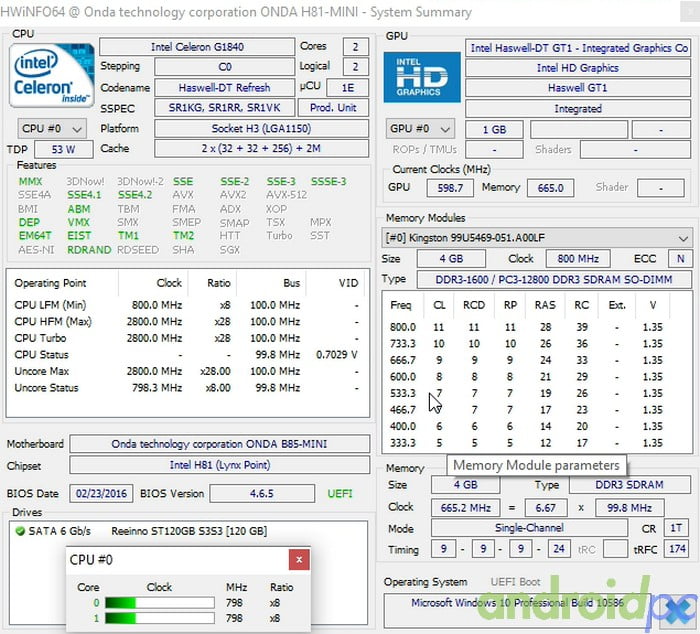Screen dimensions: 700x634
Task: Click the CPU Status row
Action: pos(187,355)
